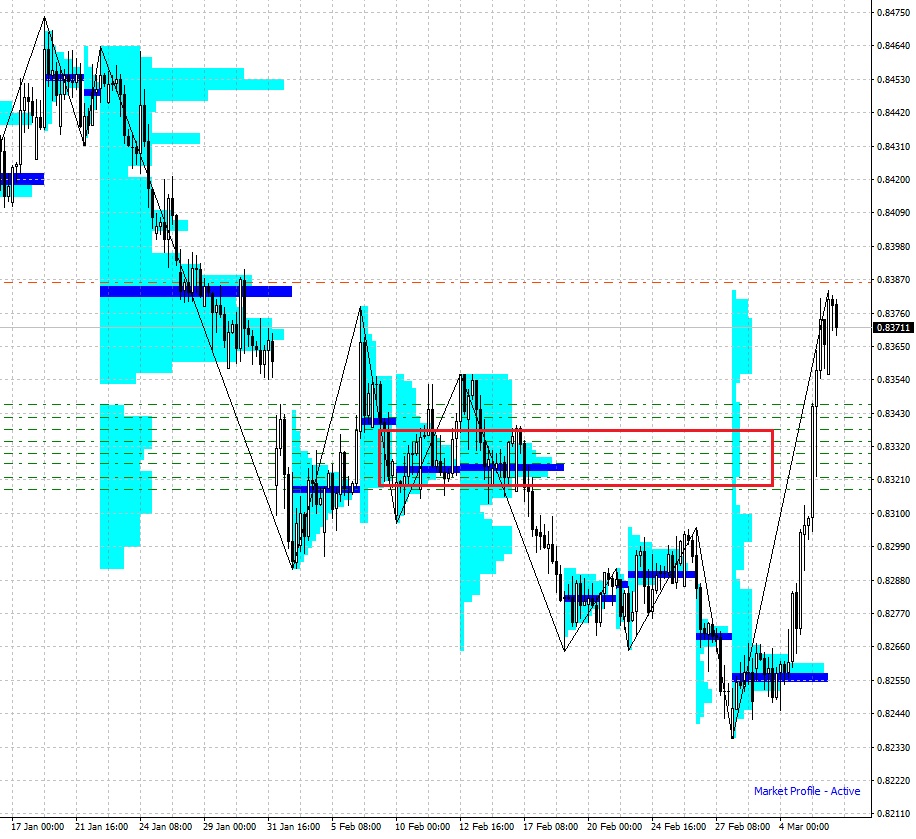Click the 12 Feb 16:00 time axis label
The height and width of the screenshot is (839, 916).
[x=487, y=827]
